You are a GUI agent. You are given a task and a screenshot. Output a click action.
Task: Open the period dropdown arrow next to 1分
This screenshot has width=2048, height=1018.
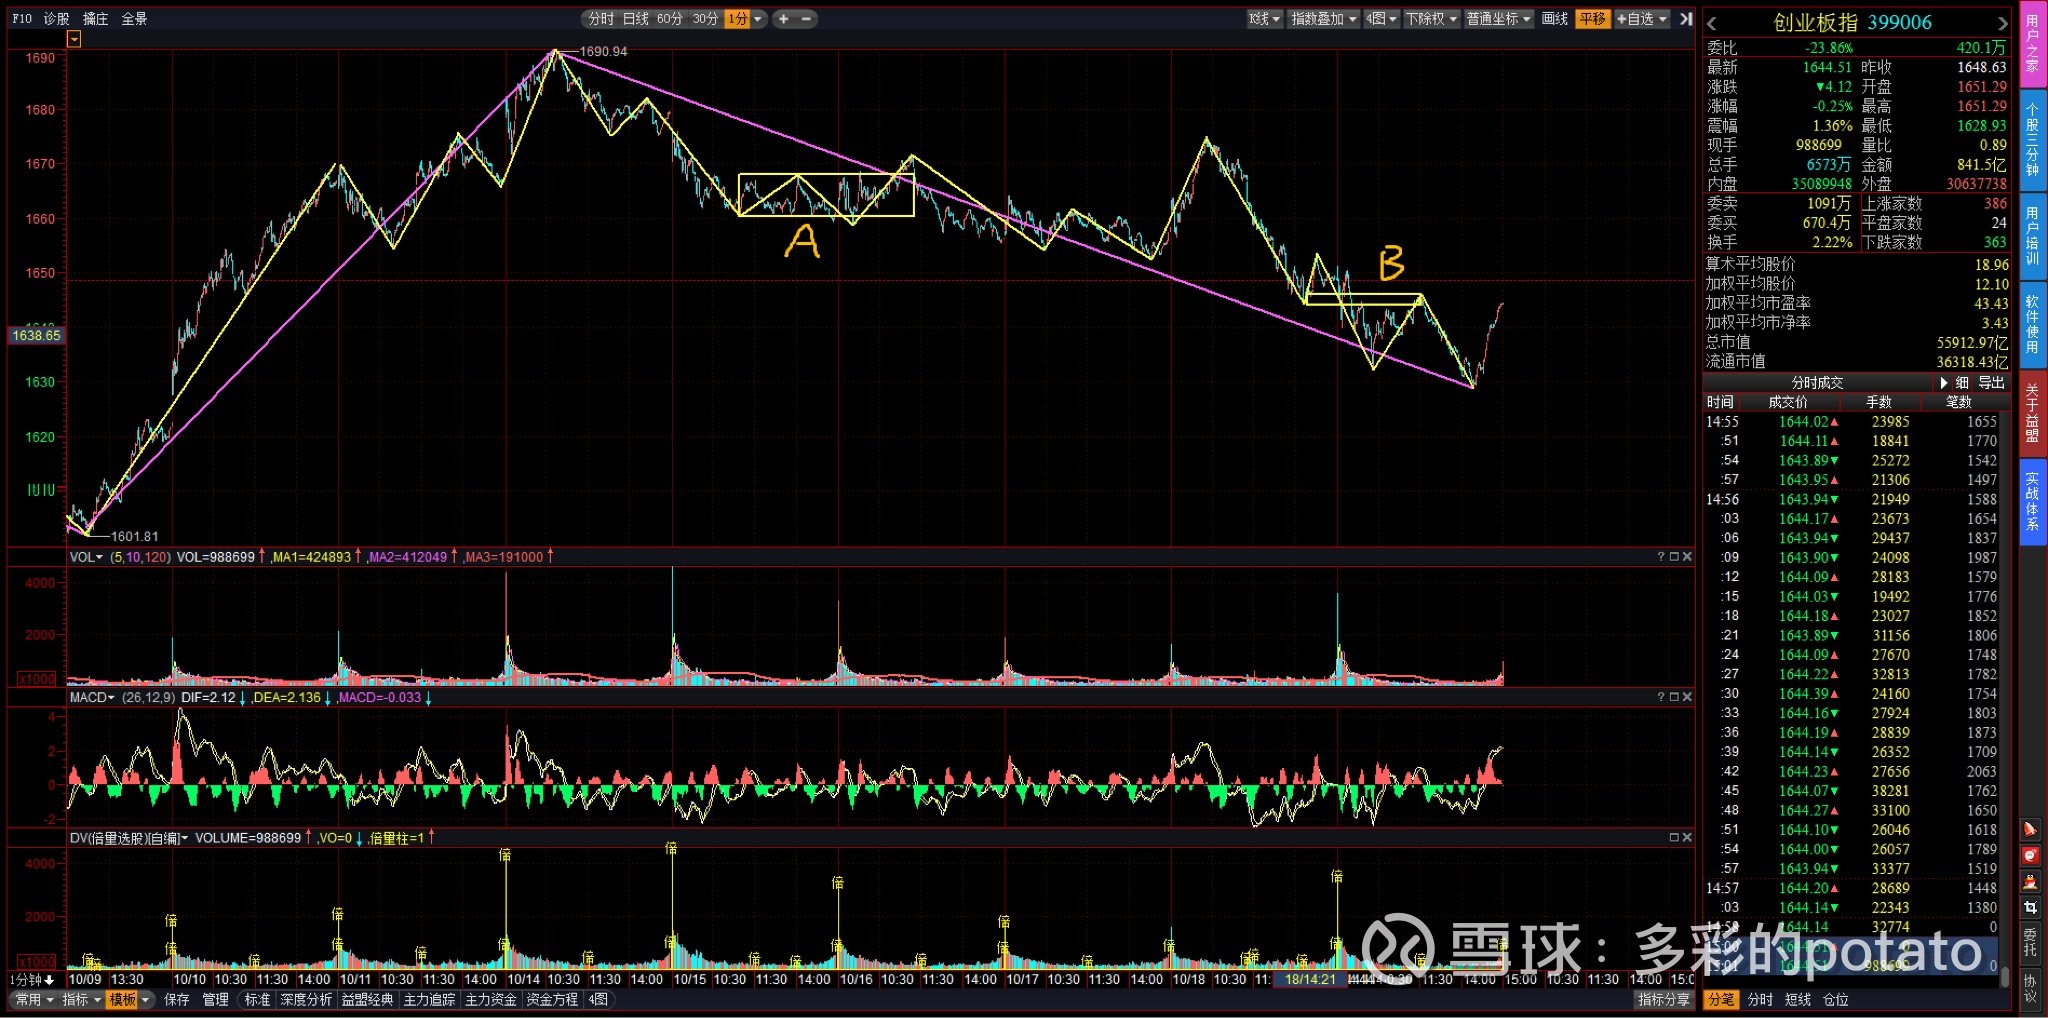pos(758,19)
